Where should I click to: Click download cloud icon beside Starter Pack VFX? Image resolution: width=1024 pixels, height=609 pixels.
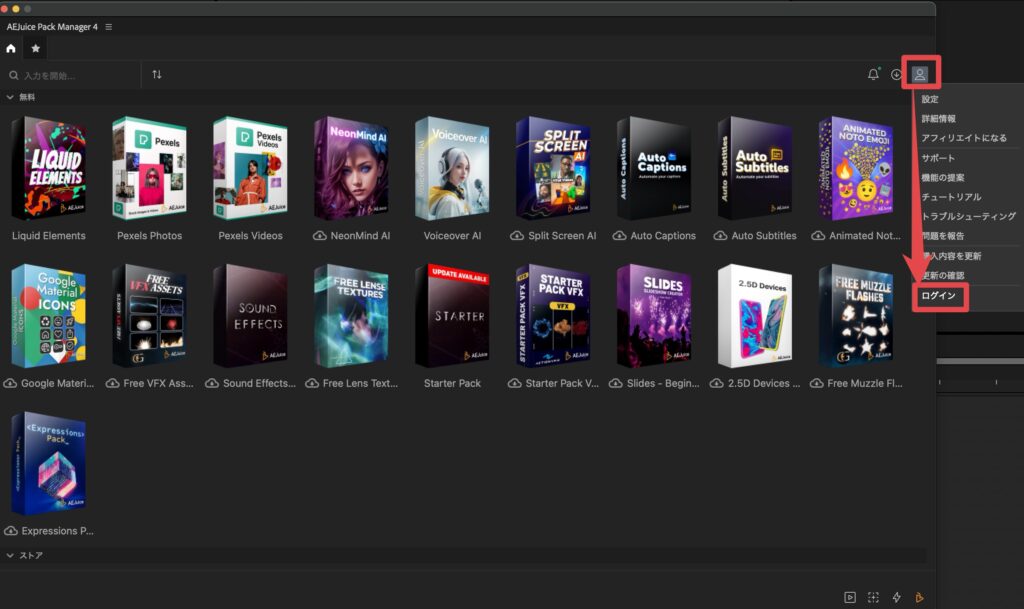[x=515, y=383]
